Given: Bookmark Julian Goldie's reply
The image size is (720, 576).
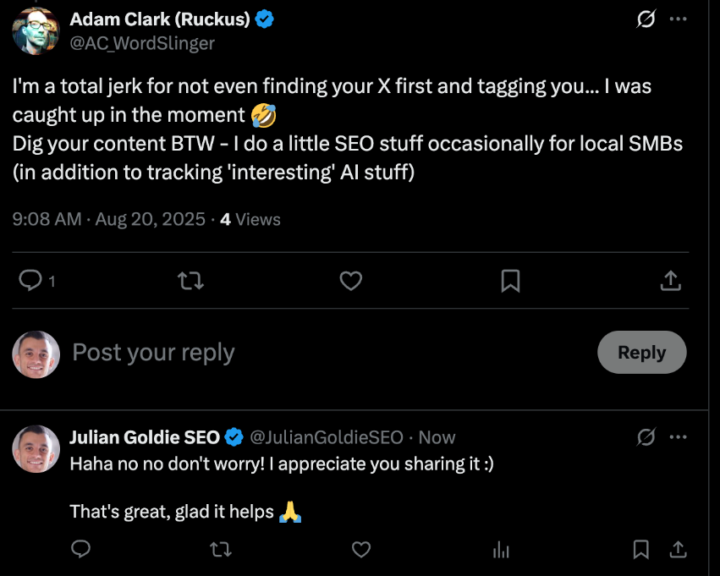Looking at the screenshot, I should (x=641, y=549).
